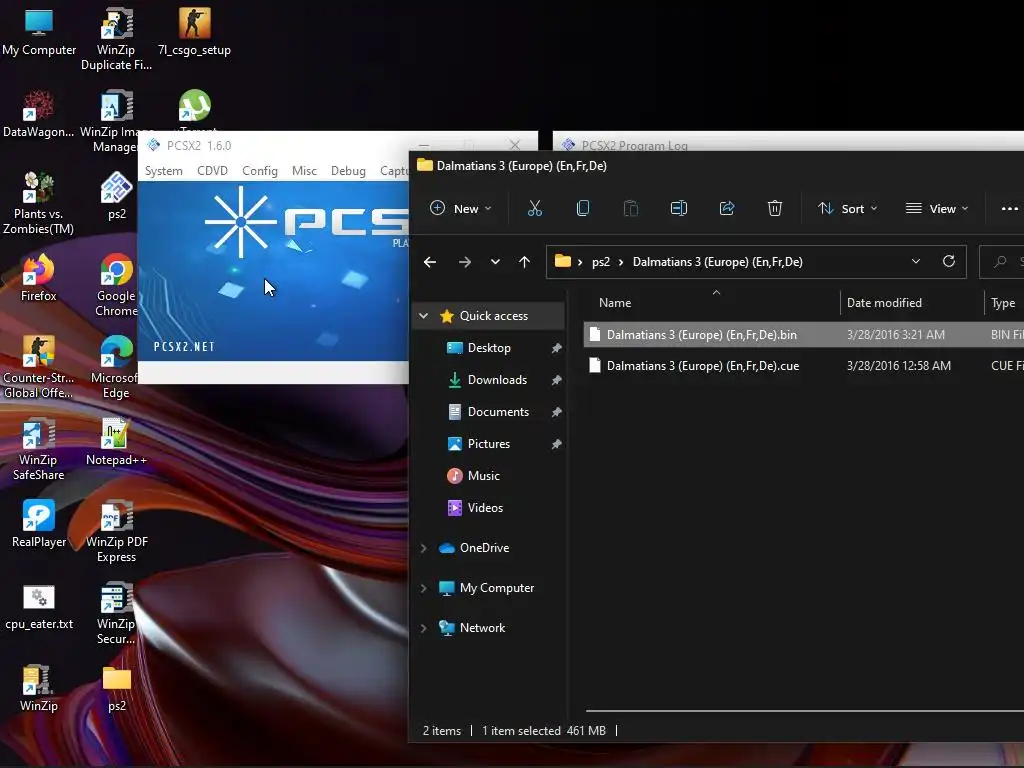The height and width of the screenshot is (768, 1024).
Task: Select the ps2 folder beside the WinZip shortcut
Action: click(x=116, y=688)
